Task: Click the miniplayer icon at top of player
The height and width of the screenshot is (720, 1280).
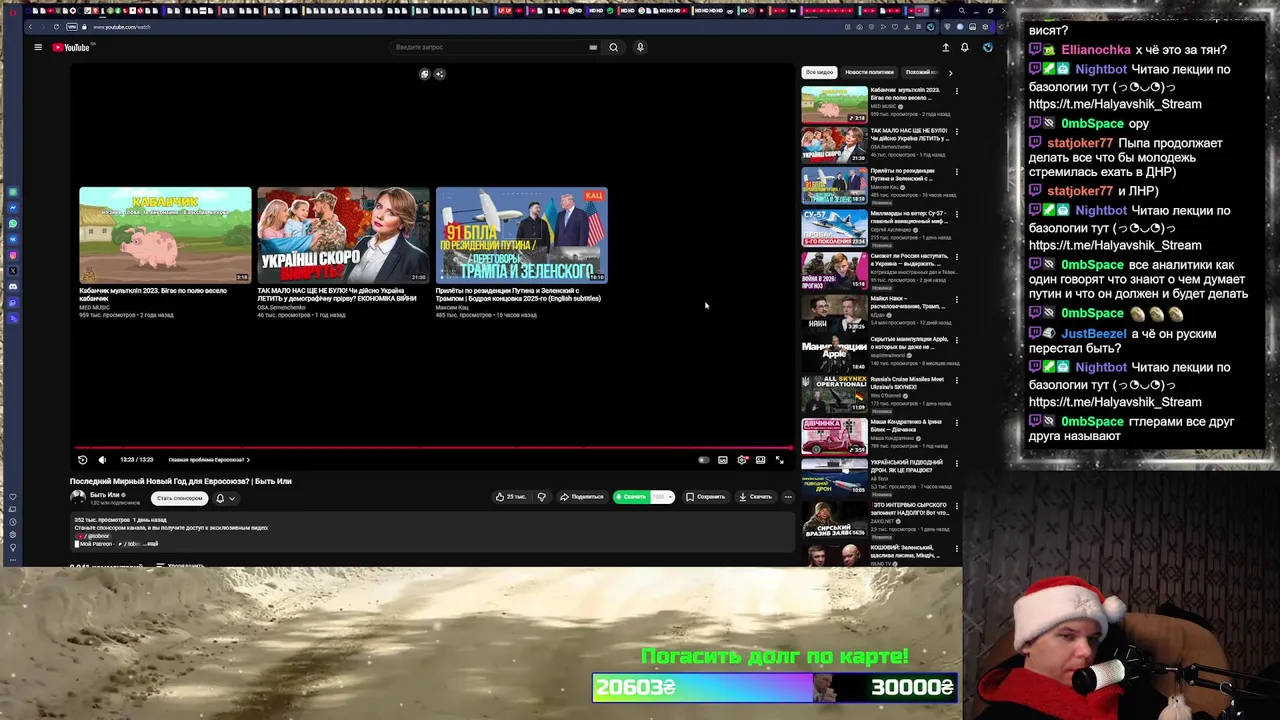Action: [424, 74]
